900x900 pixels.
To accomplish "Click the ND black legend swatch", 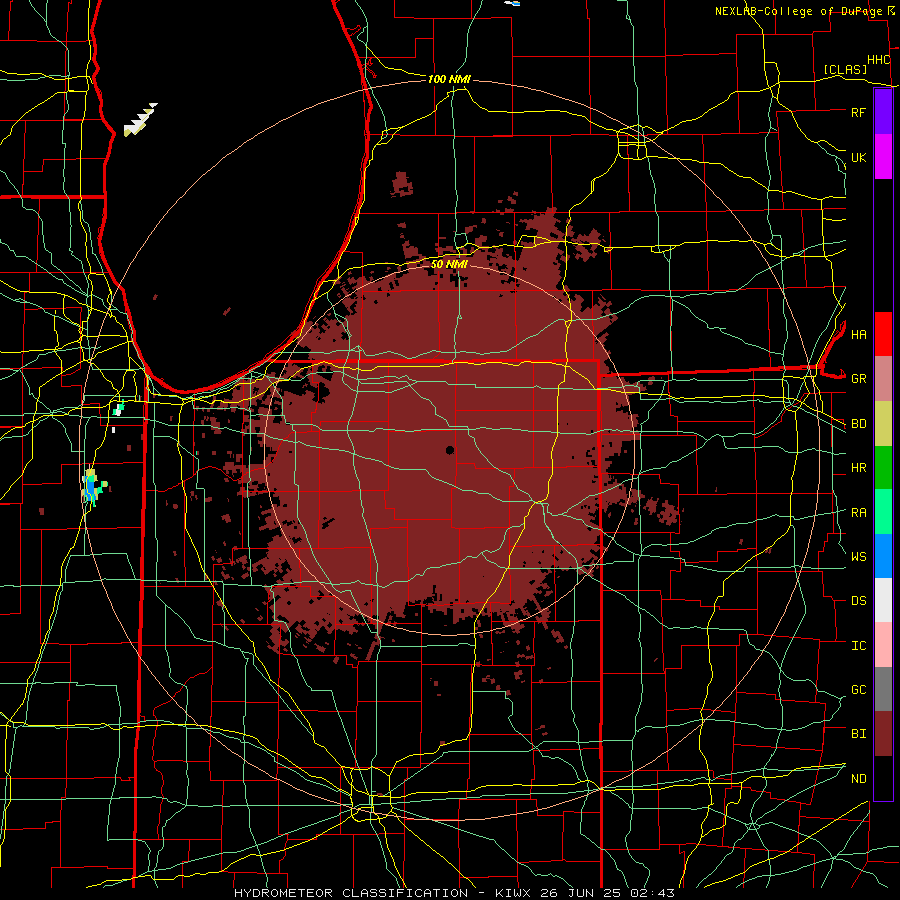I will pyautogui.click(x=883, y=778).
